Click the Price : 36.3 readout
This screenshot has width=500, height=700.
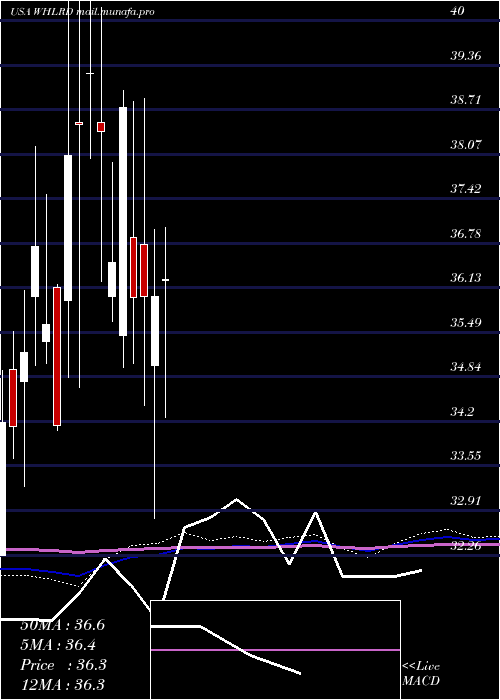pos(63,665)
